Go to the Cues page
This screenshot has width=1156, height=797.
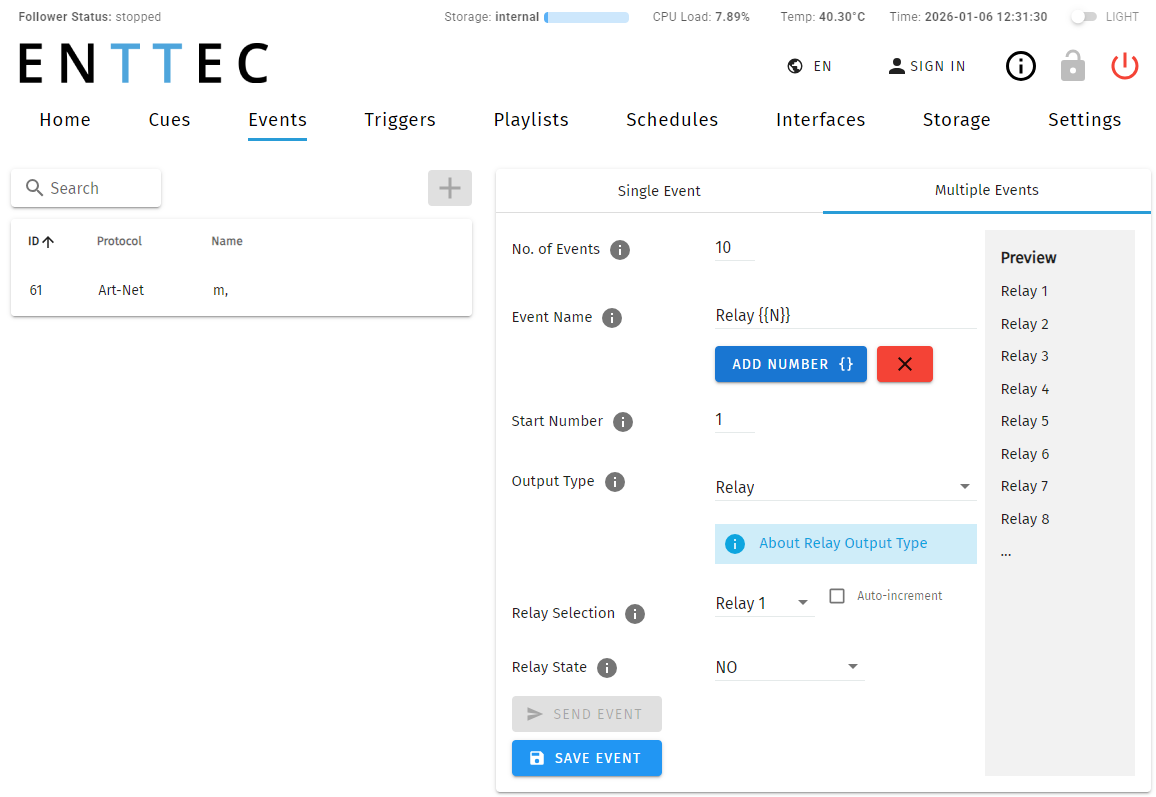pyautogui.click(x=170, y=119)
